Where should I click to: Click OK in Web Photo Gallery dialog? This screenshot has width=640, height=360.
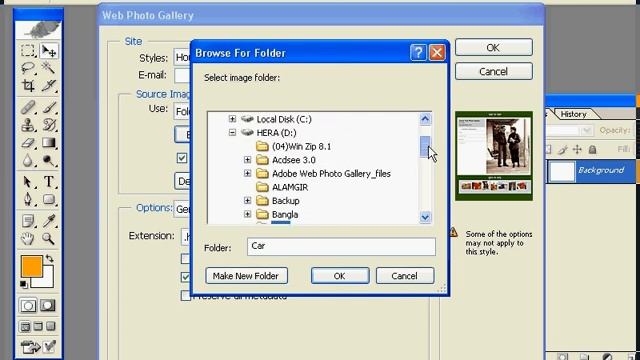[x=493, y=48]
